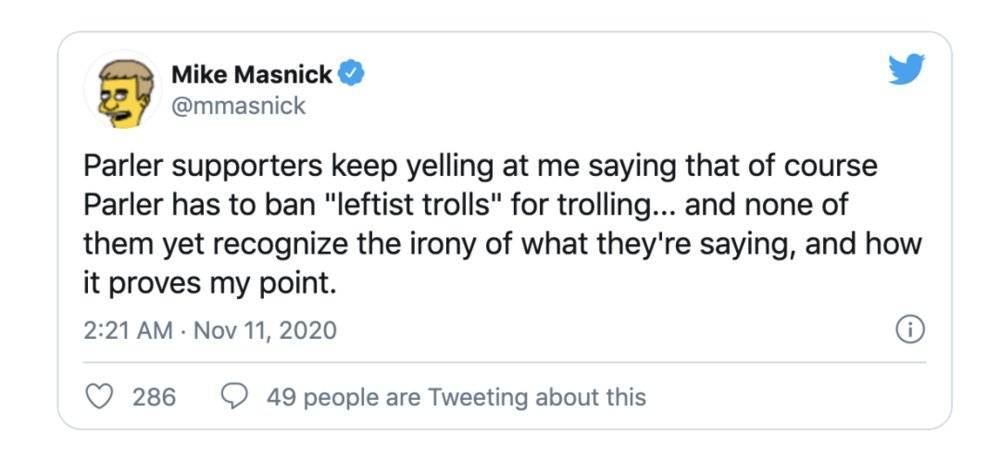1000x474 pixels.
Task: Click the words 'and how' ending the third line
Action: (x=864, y=245)
